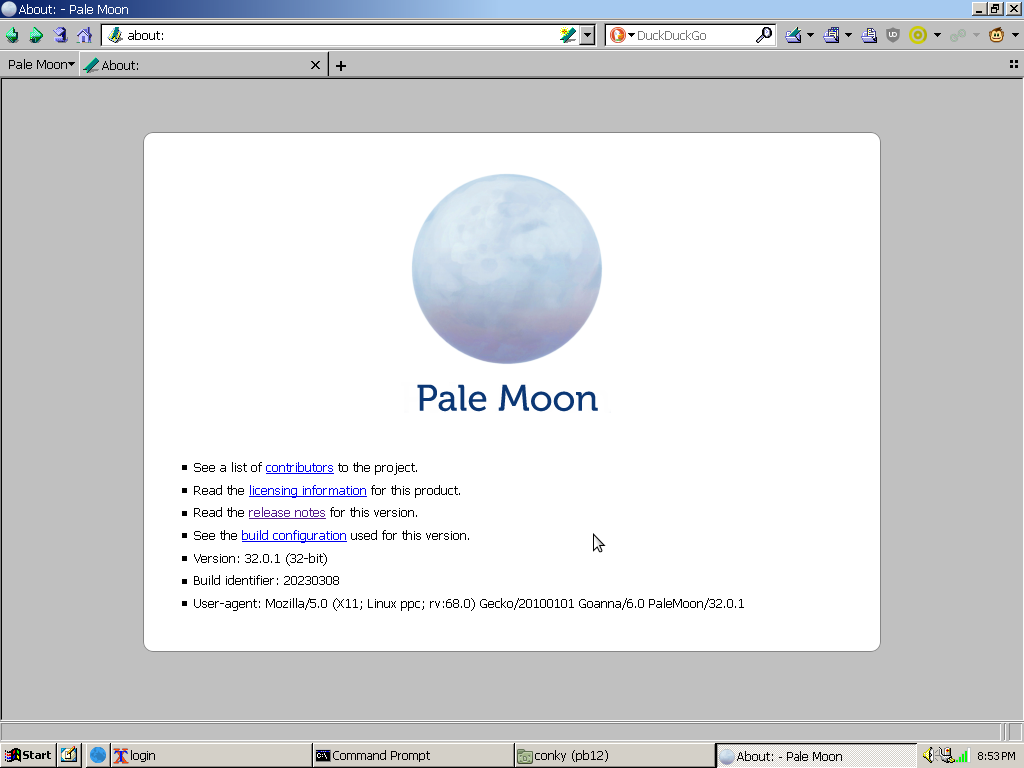The height and width of the screenshot is (768, 1024).
Task: Click the Version: 32.0.1 (32-bit) text
Action: click(261, 558)
